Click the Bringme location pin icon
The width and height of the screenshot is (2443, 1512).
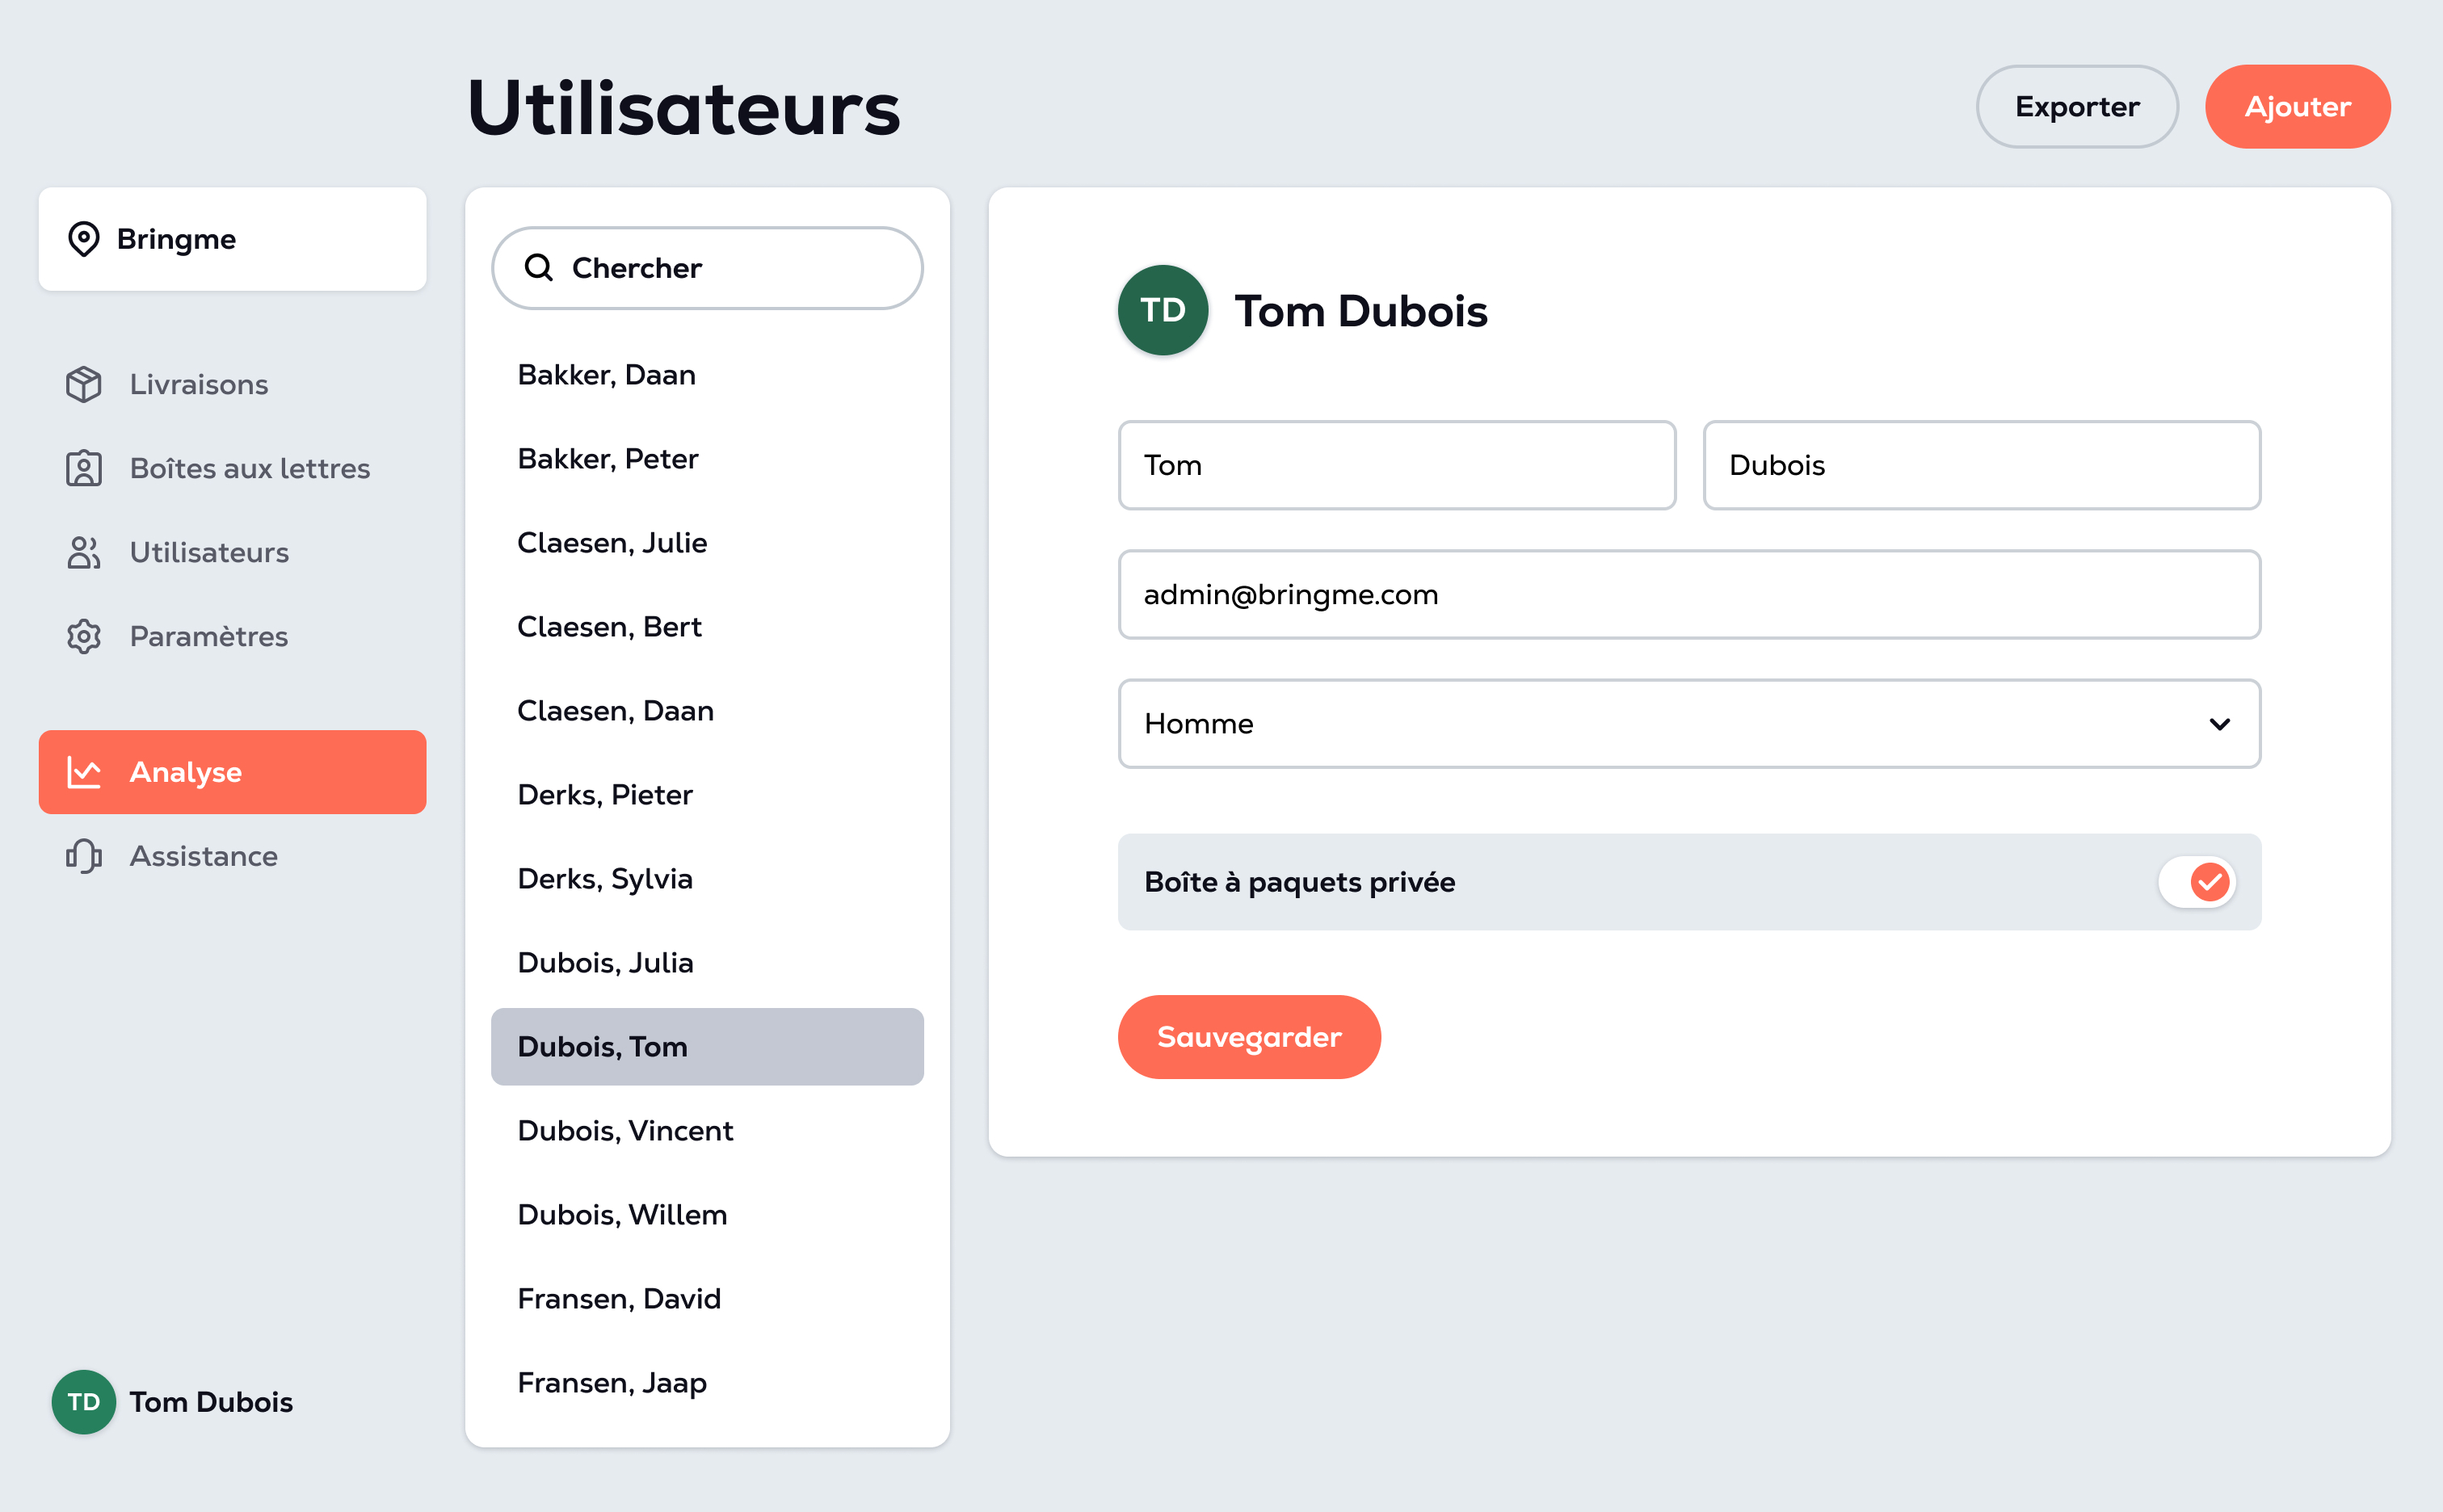(84, 239)
